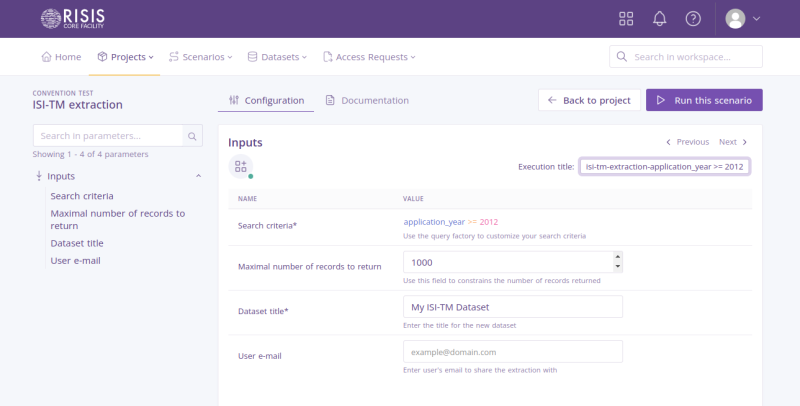Click the notifications bell icon
800x406 pixels.
pos(660,19)
